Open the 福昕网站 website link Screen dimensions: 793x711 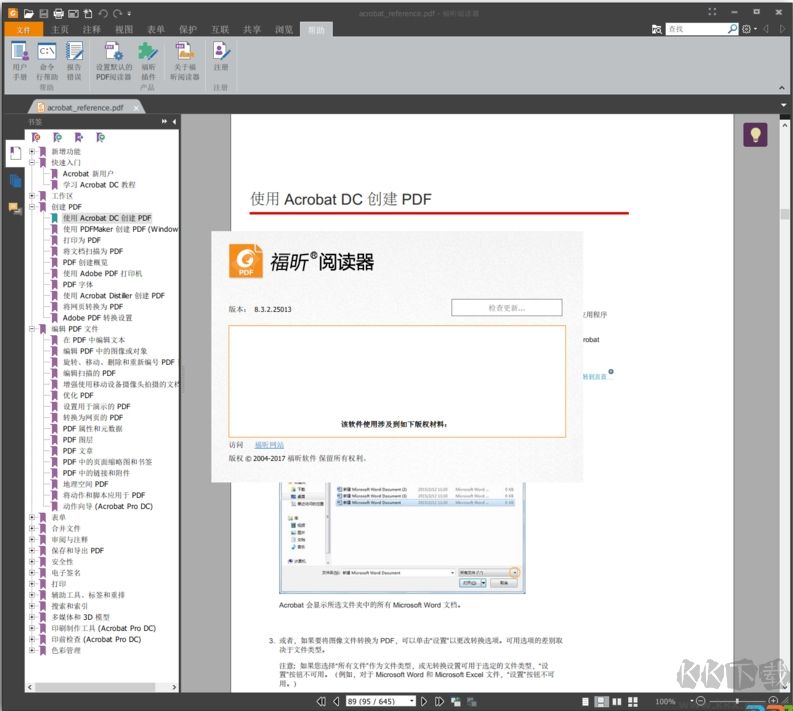click(x=269, y=444)
